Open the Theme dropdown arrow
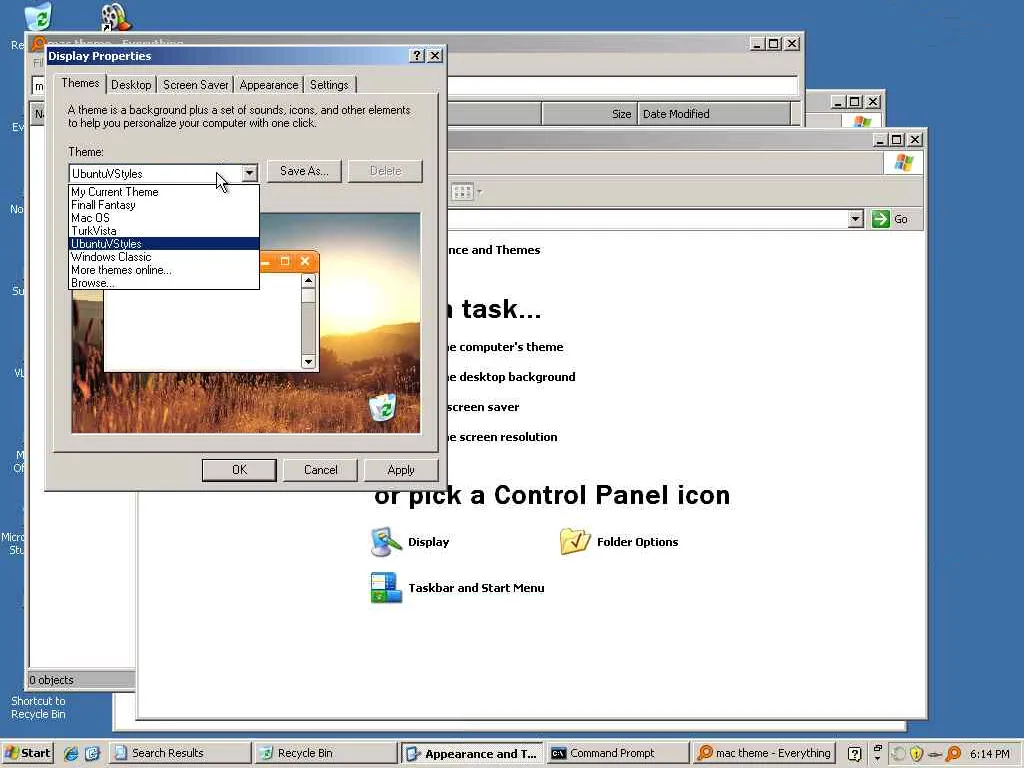The width and height of the screenshot is (1024, 768). [x=249, y=173]
